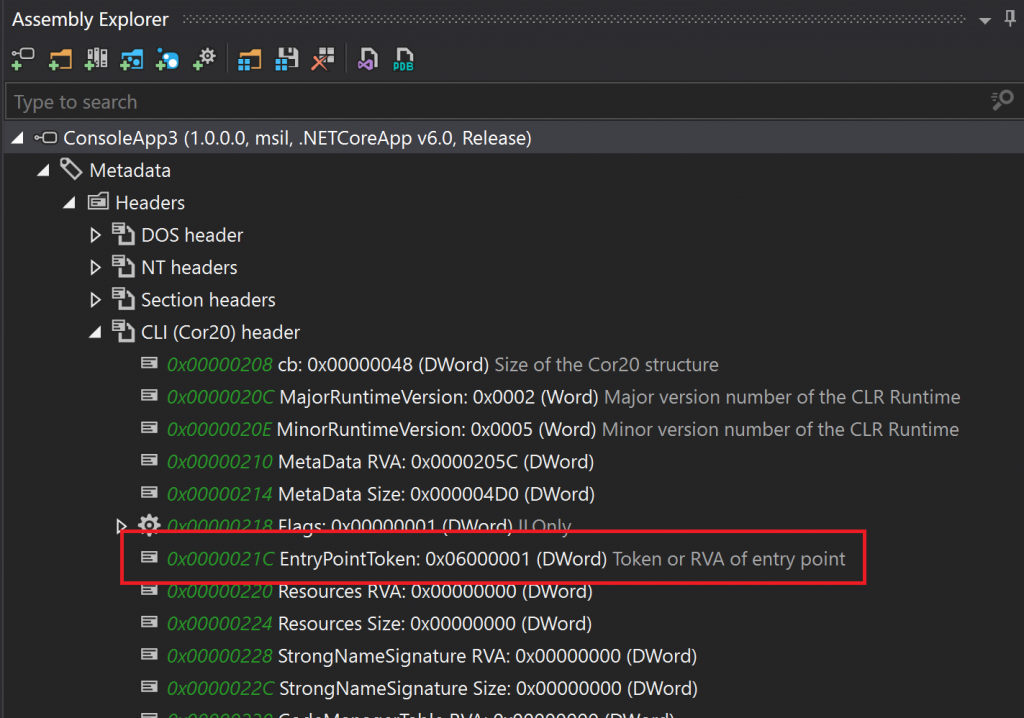Viewport: 1024px width, 718px height.
Task: Click the search options magnifier icon
Action: tap(1002, 101)
